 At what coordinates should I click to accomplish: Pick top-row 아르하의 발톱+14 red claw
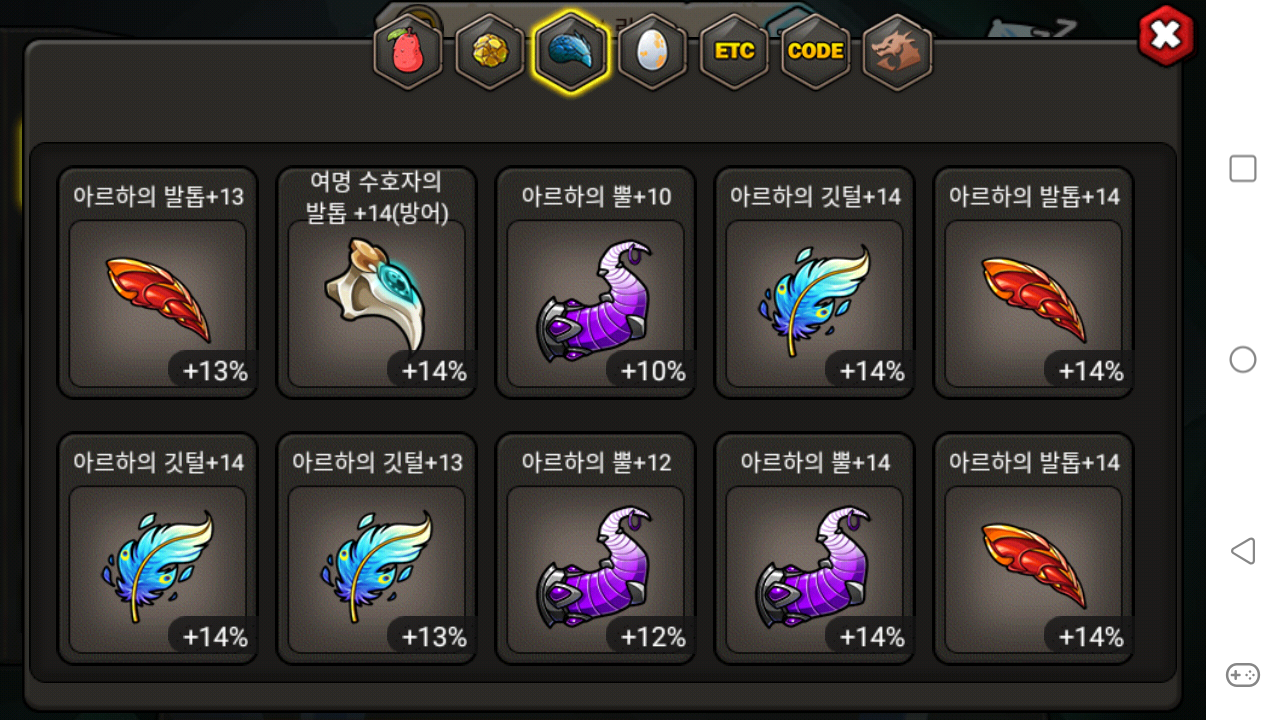coord(1034,282)
